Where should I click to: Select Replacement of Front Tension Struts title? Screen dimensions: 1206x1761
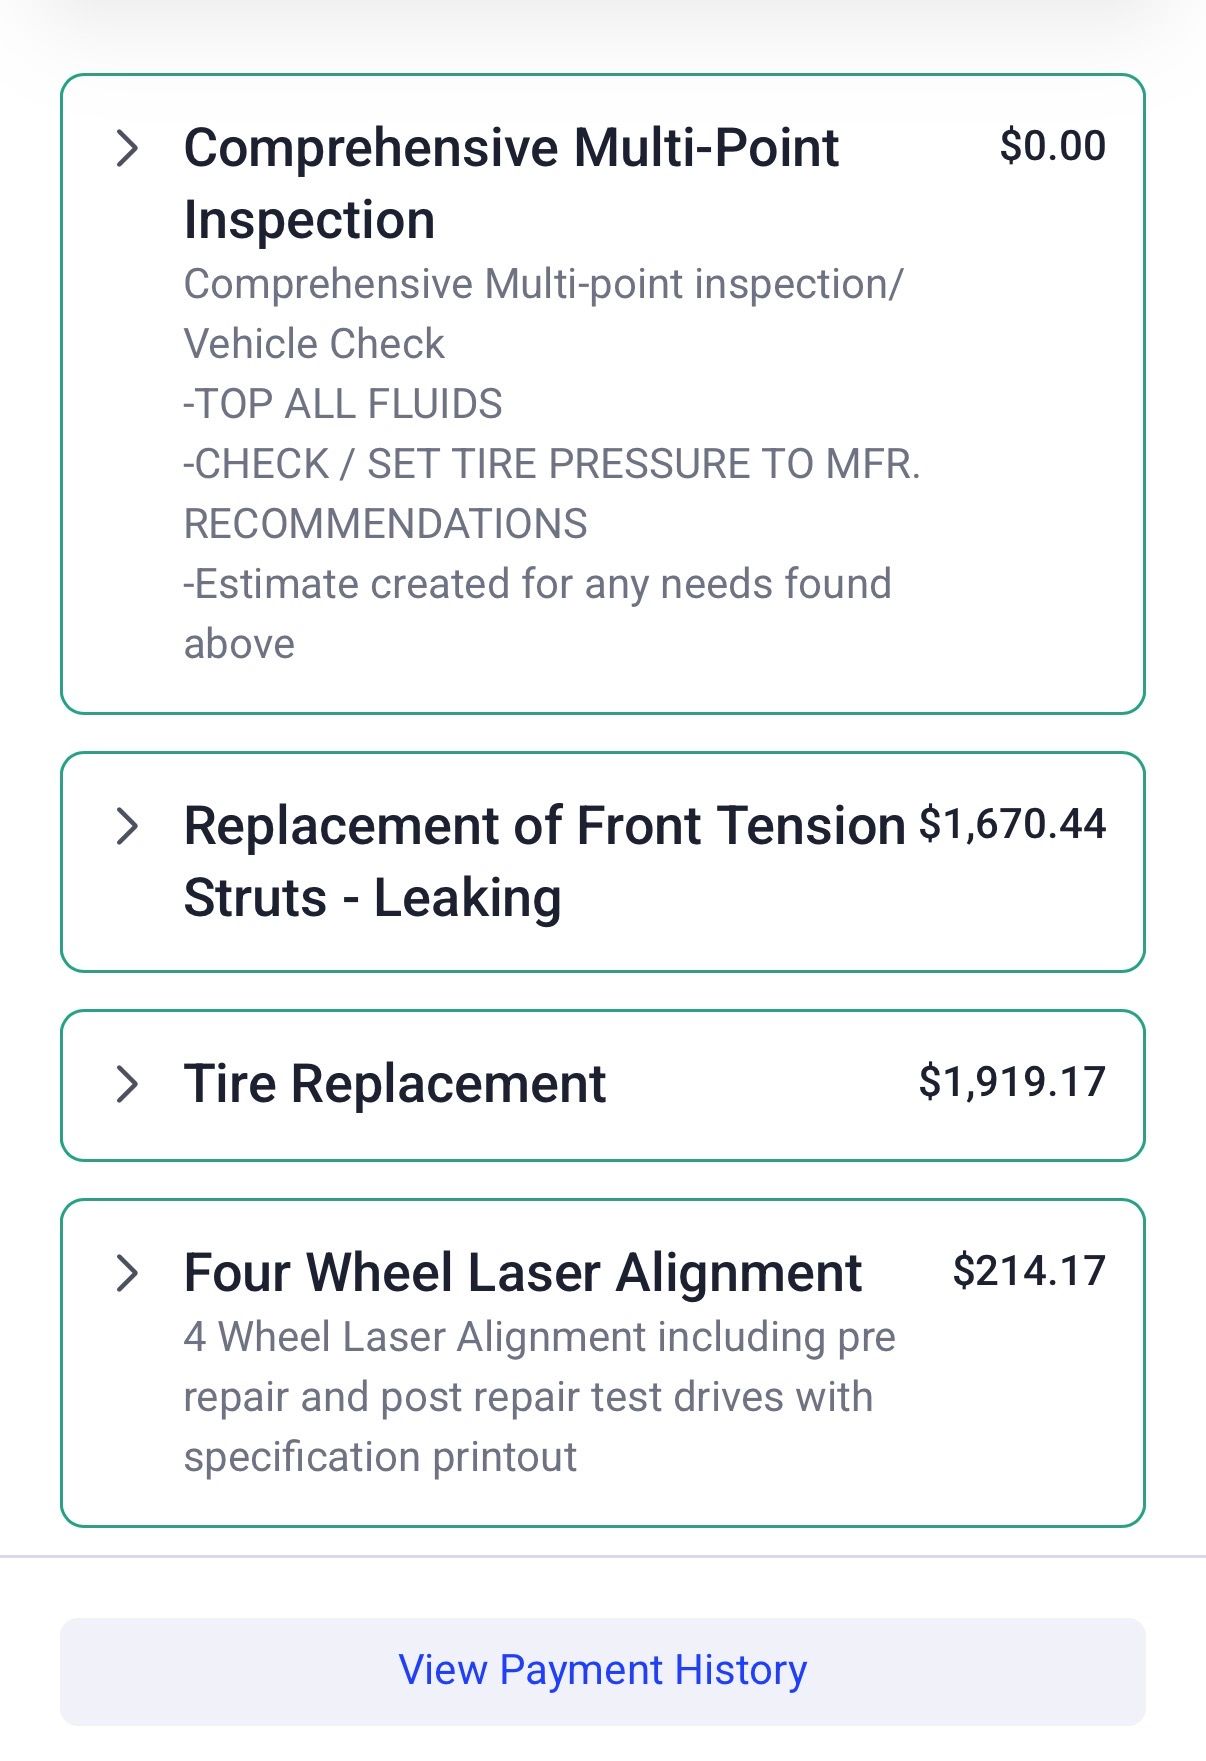(x=545, y=862)
